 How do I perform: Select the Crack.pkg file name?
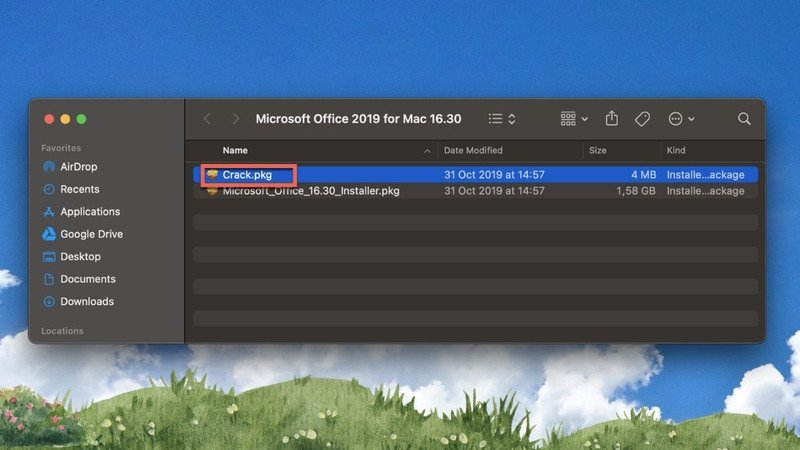pos(247,175)
